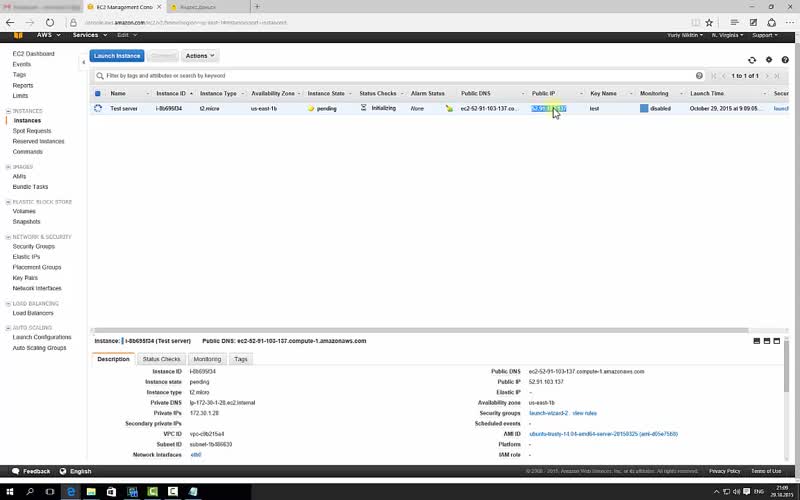Open File Explorer from taskbar
The image size is (800, 500).
point(91,492)
